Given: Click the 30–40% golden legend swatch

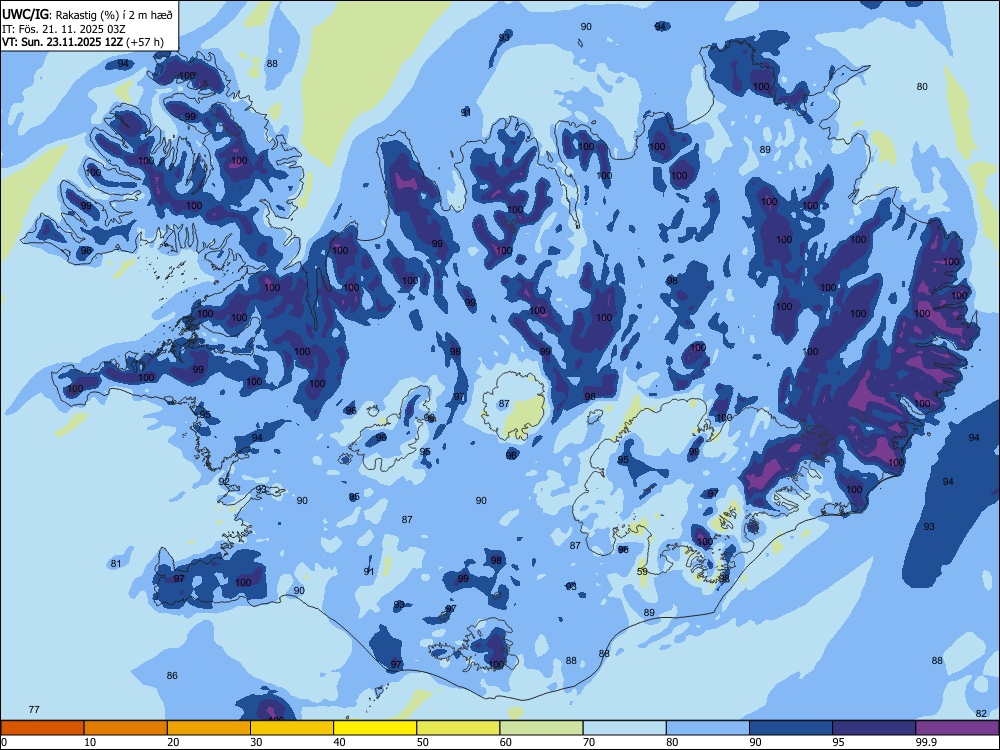Looking at the screenshot, I should (292, 728).
